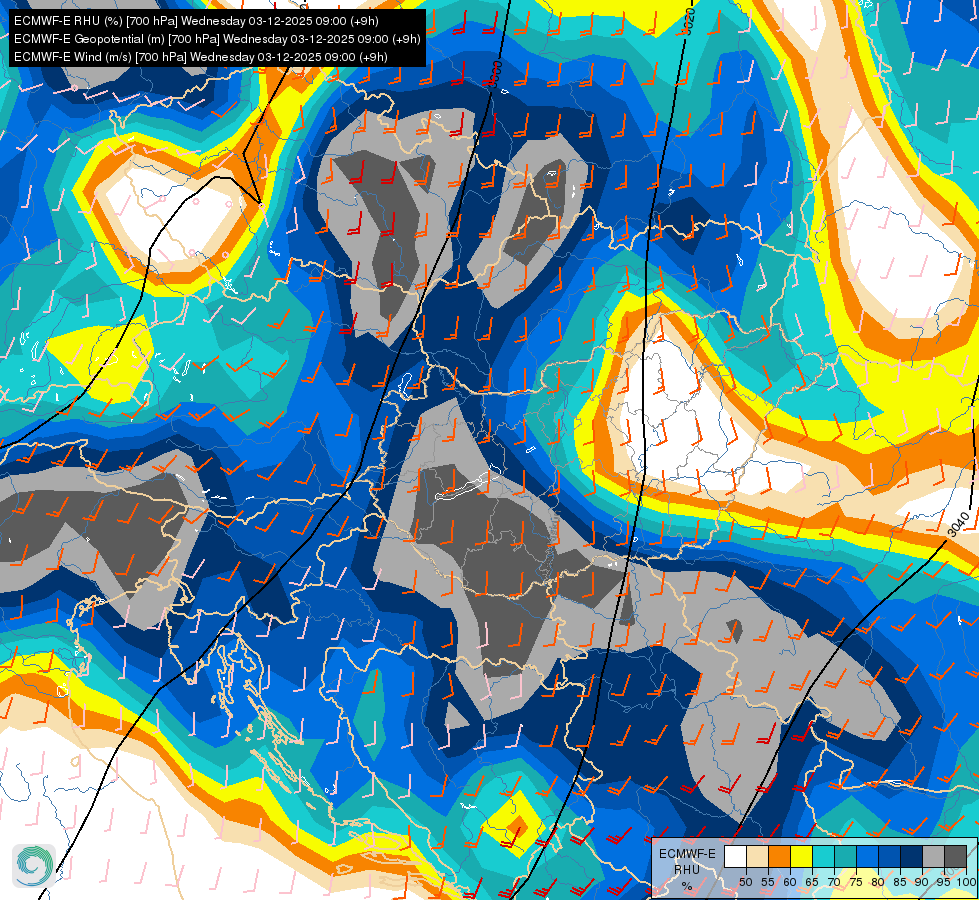Pick the cyan 65-70 legend swatch

coord(824,856)
